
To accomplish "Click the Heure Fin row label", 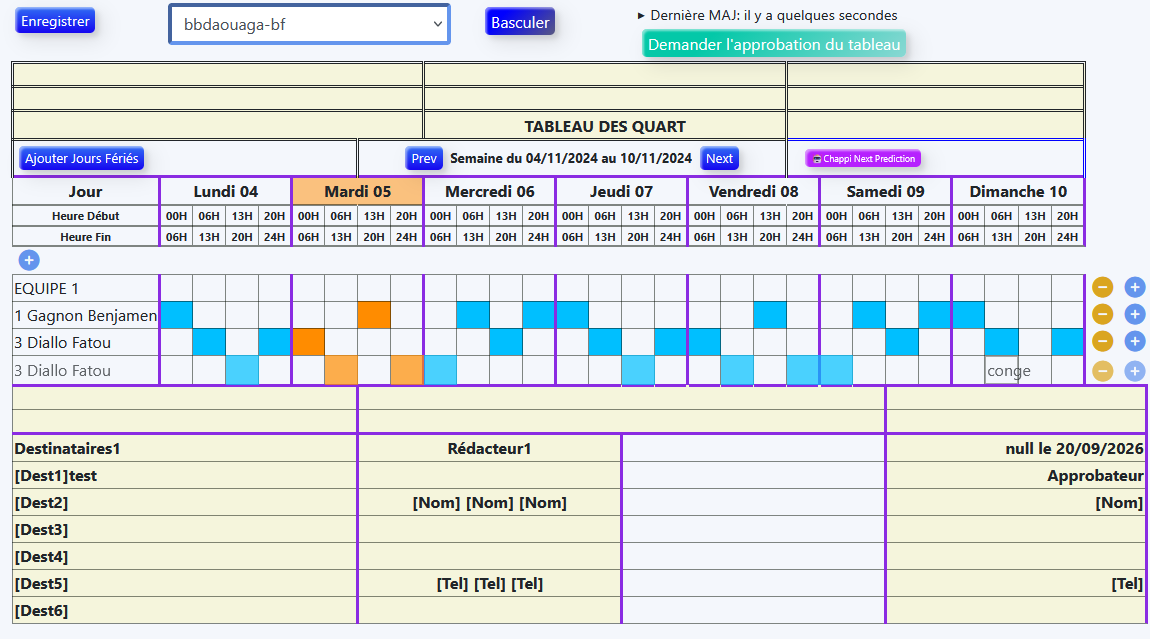I will pyautogui.click(x=86, y=237).
